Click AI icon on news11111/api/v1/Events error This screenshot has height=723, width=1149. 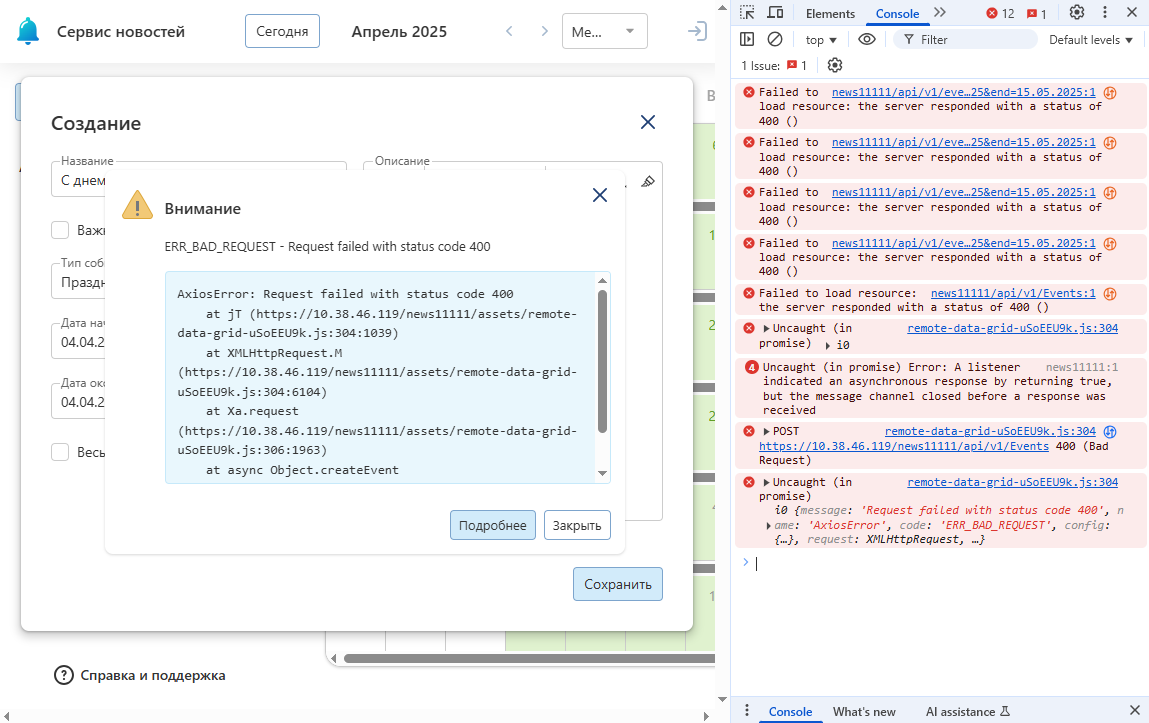(x=1110, y=293)
